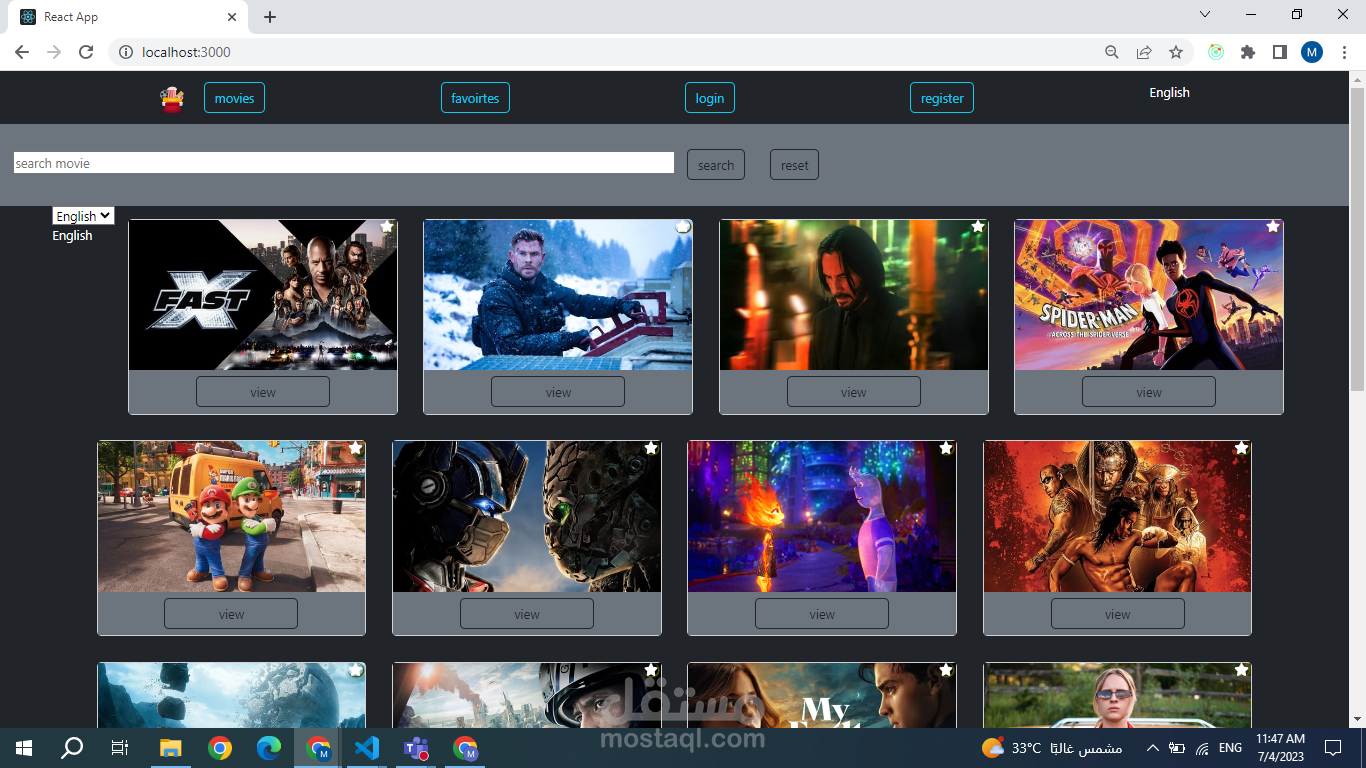1366x768 pixels.
Task: Open Task View on the taskbar
Action: click(x=120, y=748)
